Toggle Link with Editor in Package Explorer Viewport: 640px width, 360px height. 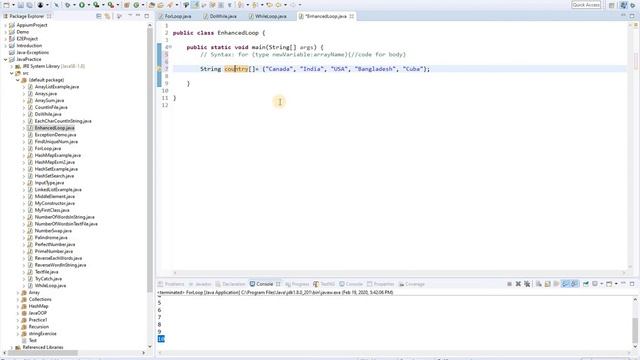click(107, 16)
